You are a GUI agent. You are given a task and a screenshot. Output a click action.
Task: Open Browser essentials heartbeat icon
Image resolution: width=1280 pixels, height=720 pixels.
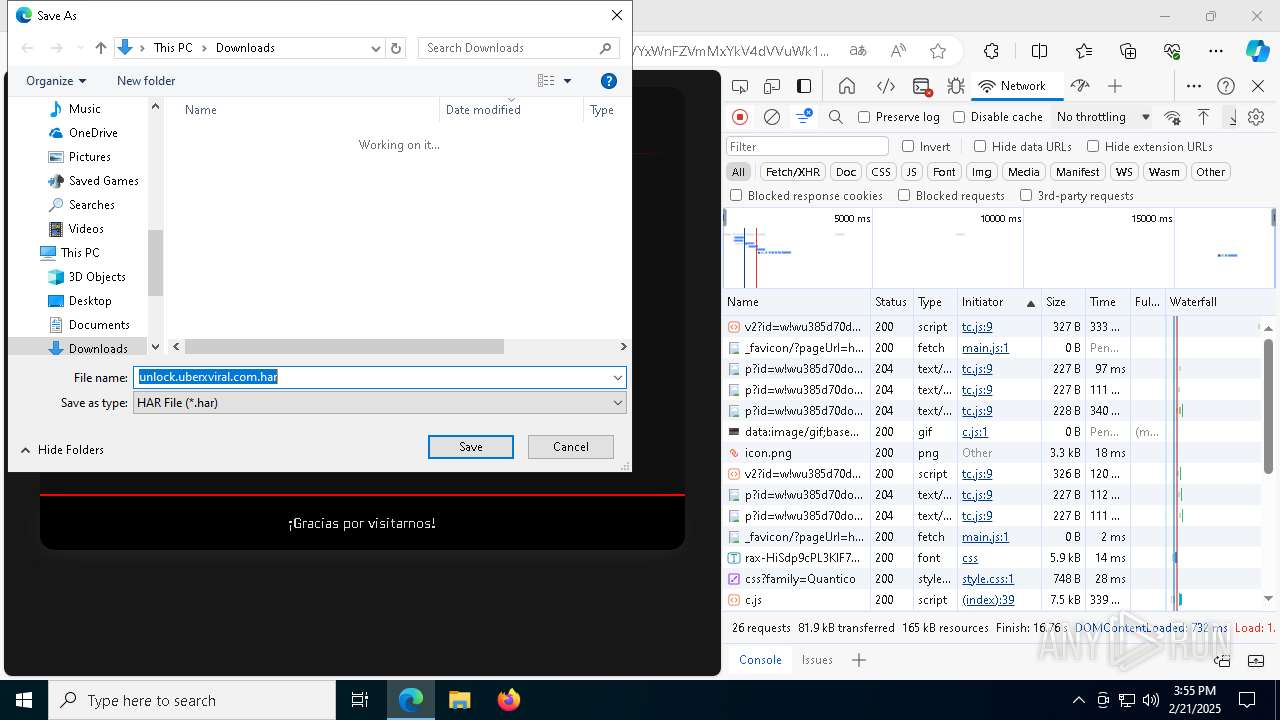[1172, 51]
